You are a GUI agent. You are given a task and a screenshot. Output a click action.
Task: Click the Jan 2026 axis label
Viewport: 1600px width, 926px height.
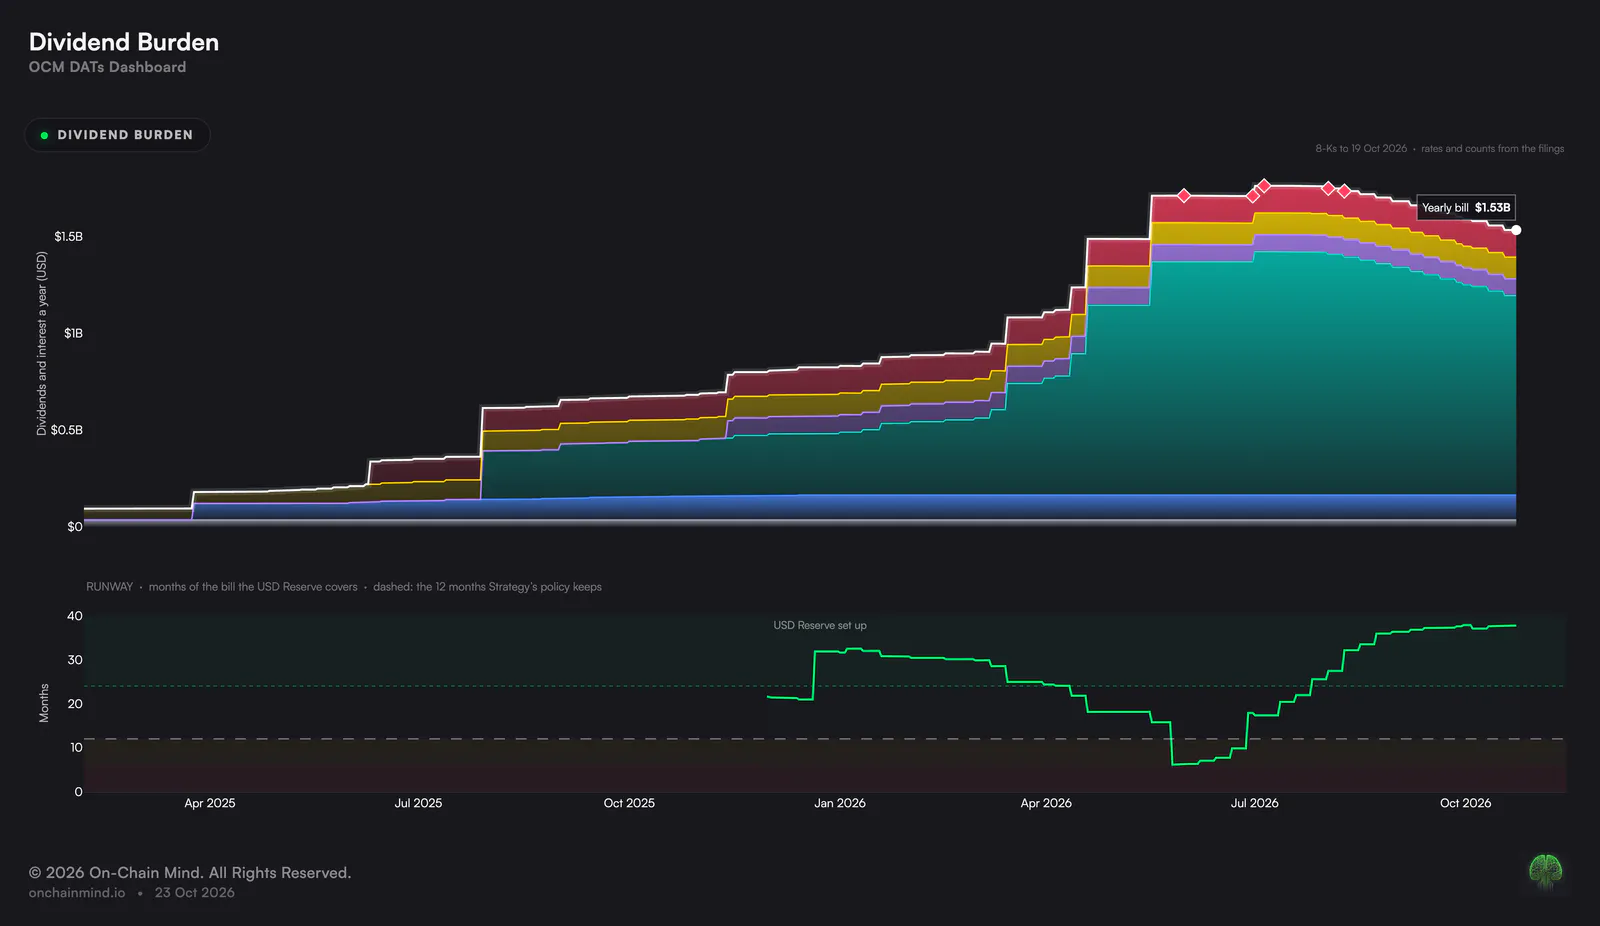pyautogui.click(x=840, y=803)
